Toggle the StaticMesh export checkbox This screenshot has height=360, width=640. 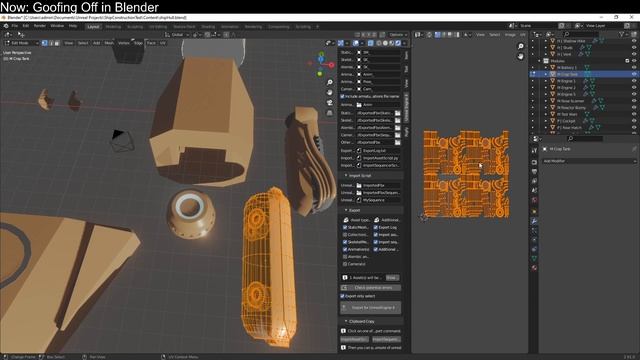pyautogui.click(x=345, y=227)
